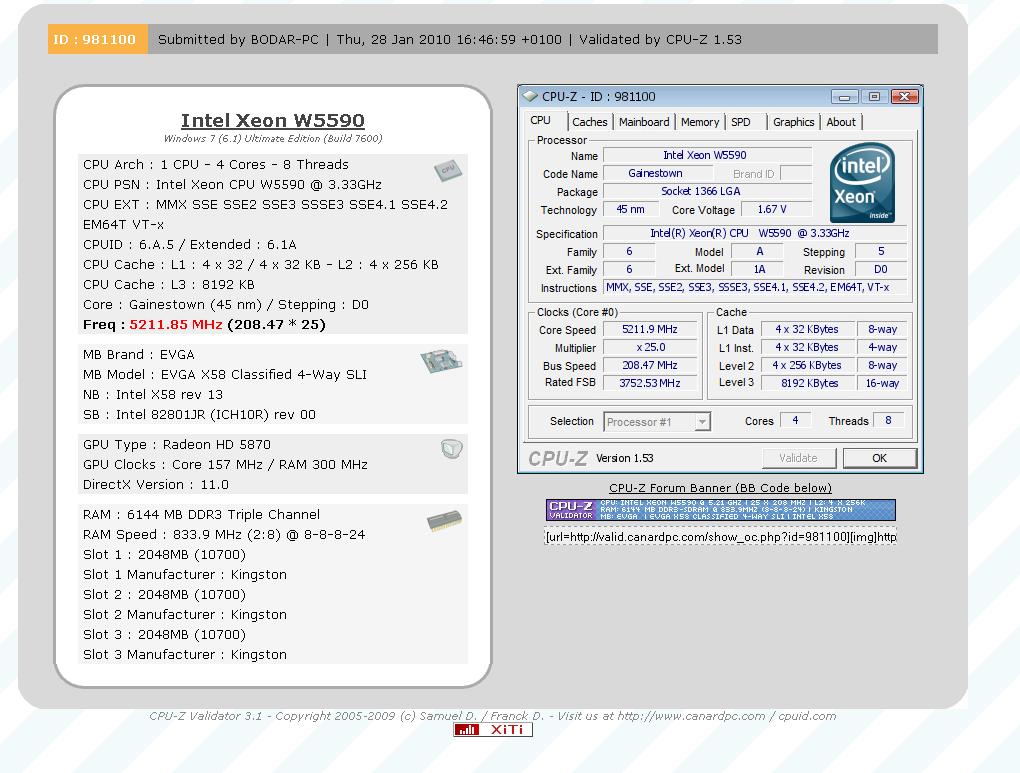The width and height of the screenshot is (1020, 773).
Task: Click the Package field Socket 1366 LGA
Action: click(x=708, y=191)
